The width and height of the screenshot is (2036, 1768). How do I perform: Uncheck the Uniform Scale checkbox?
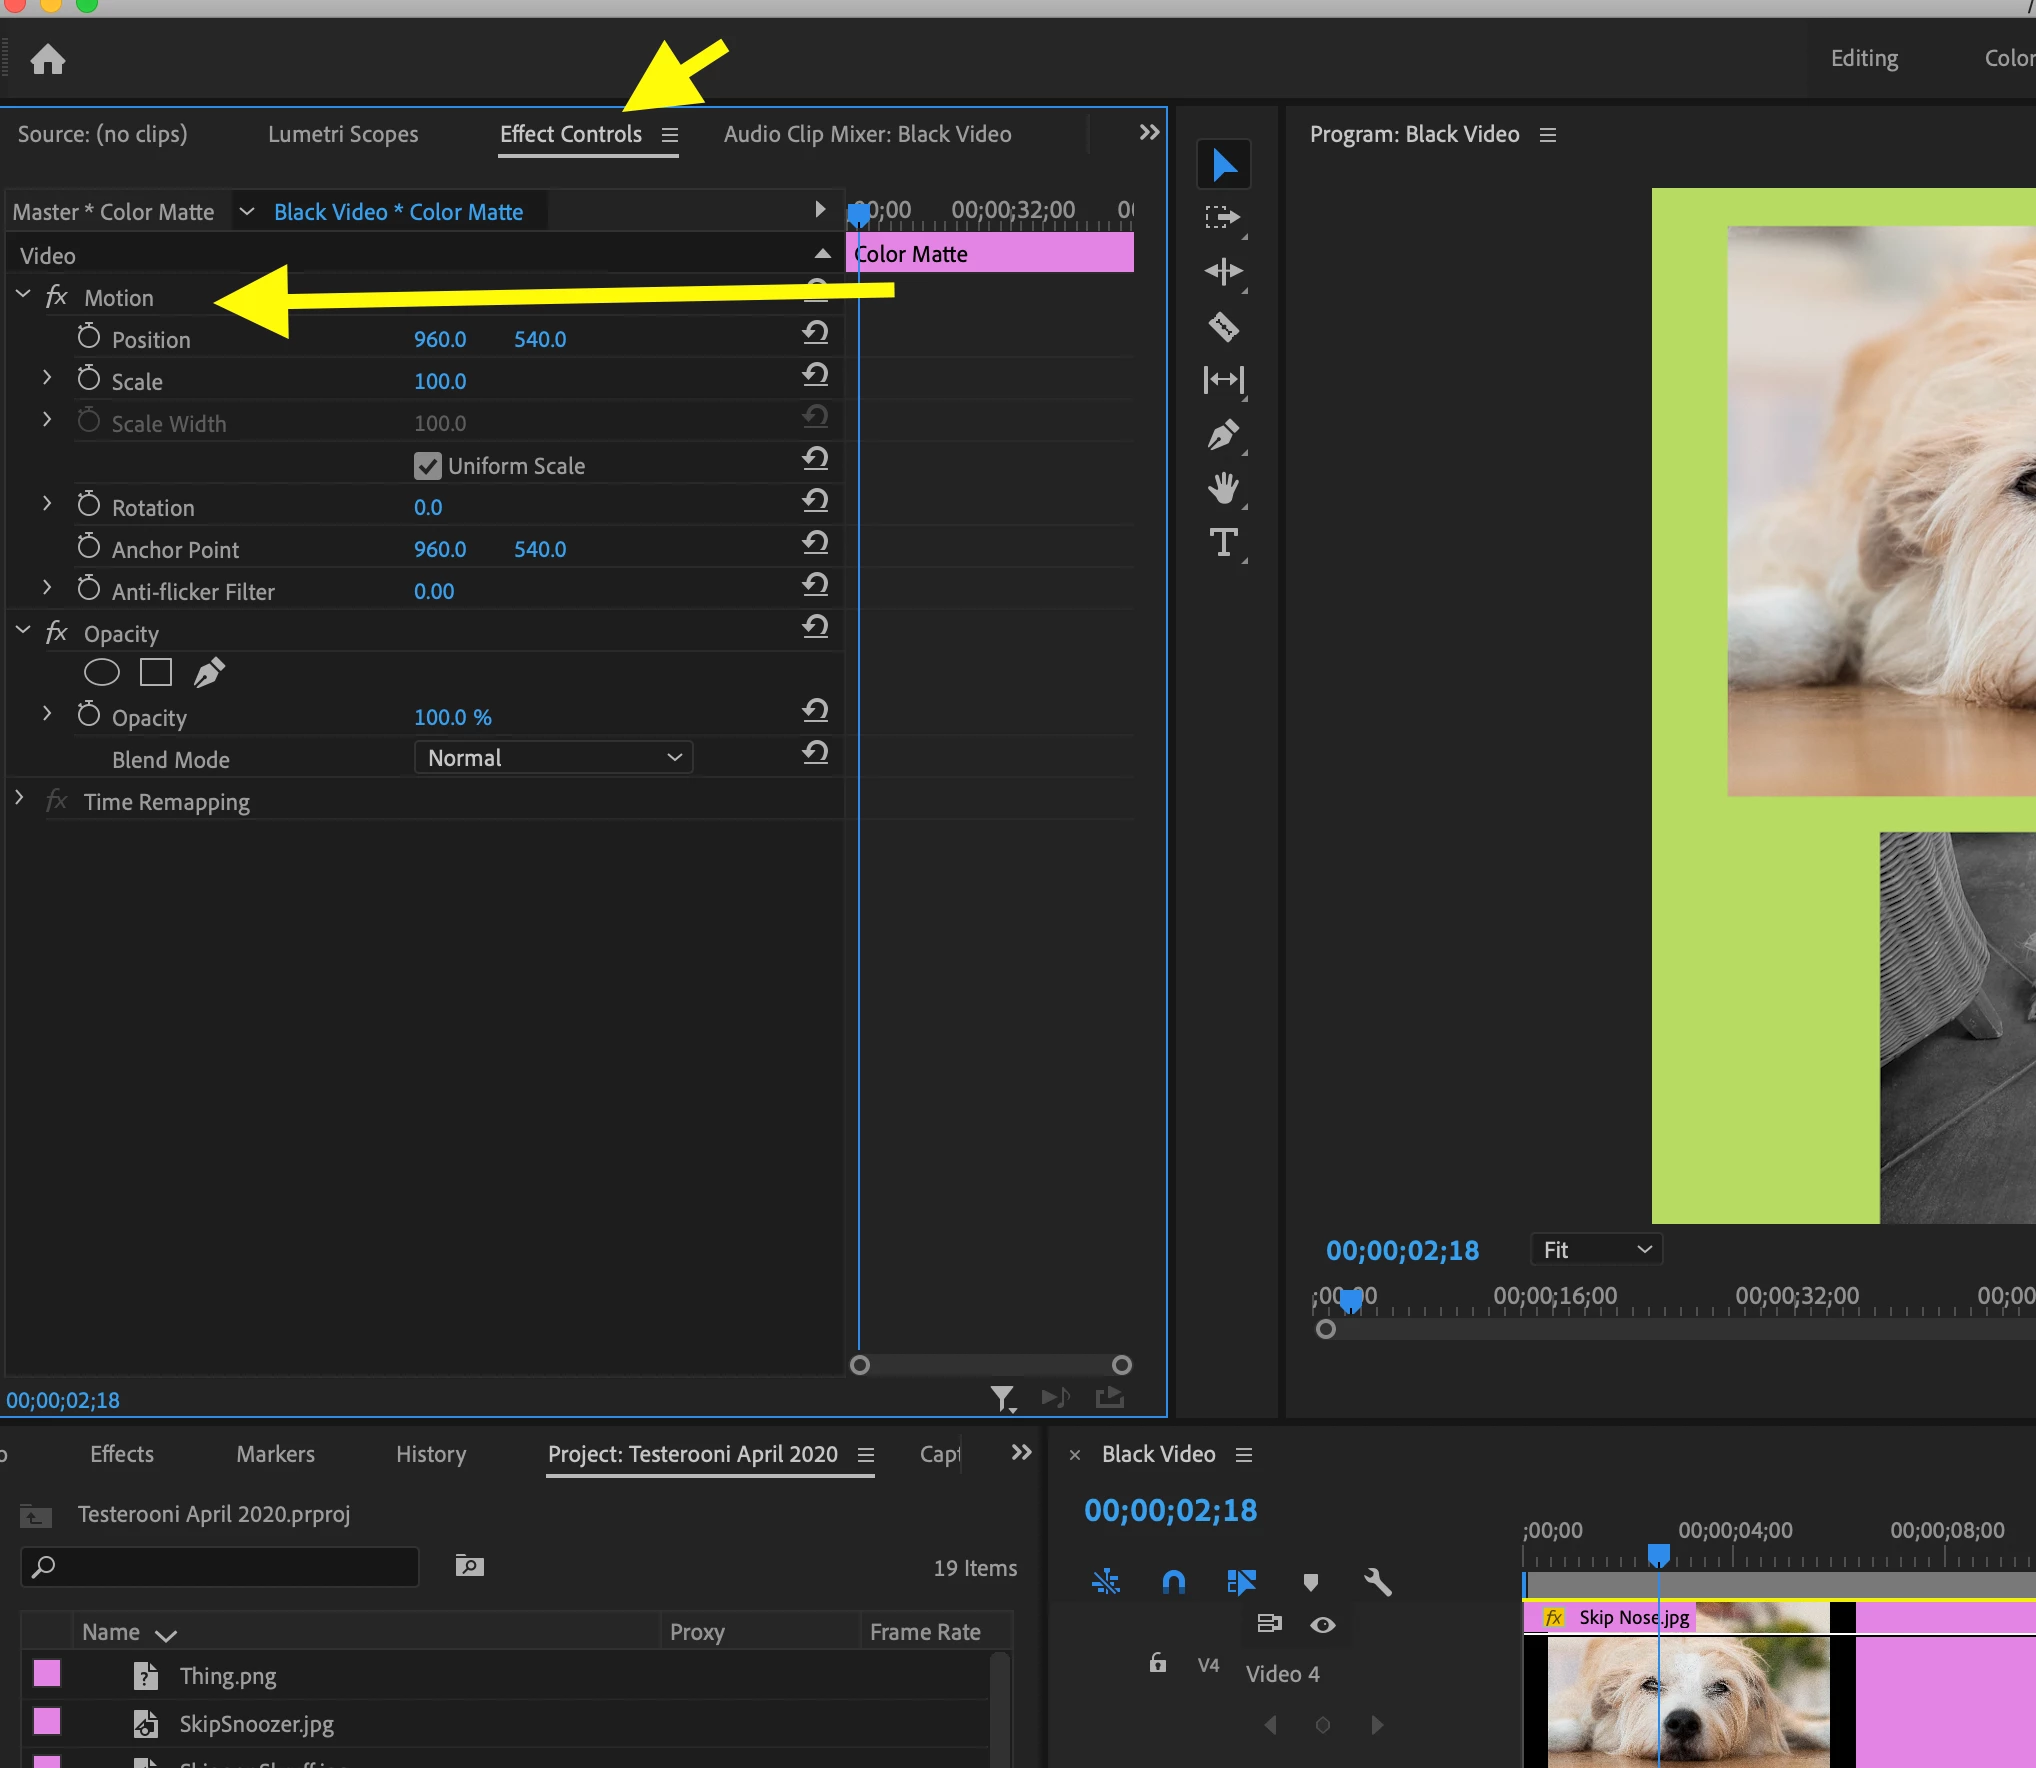click(x=428, y=466)
